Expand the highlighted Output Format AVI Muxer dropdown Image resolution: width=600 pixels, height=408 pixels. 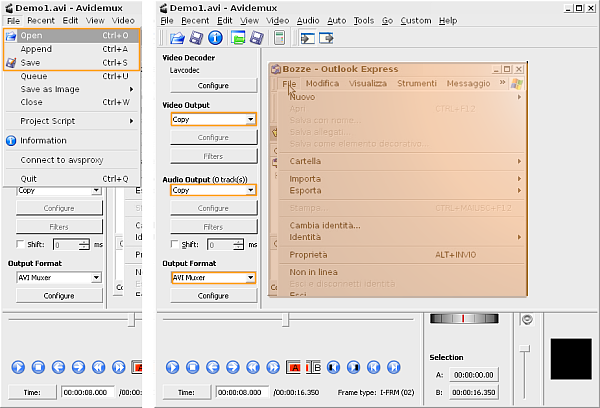pos(212,278)
